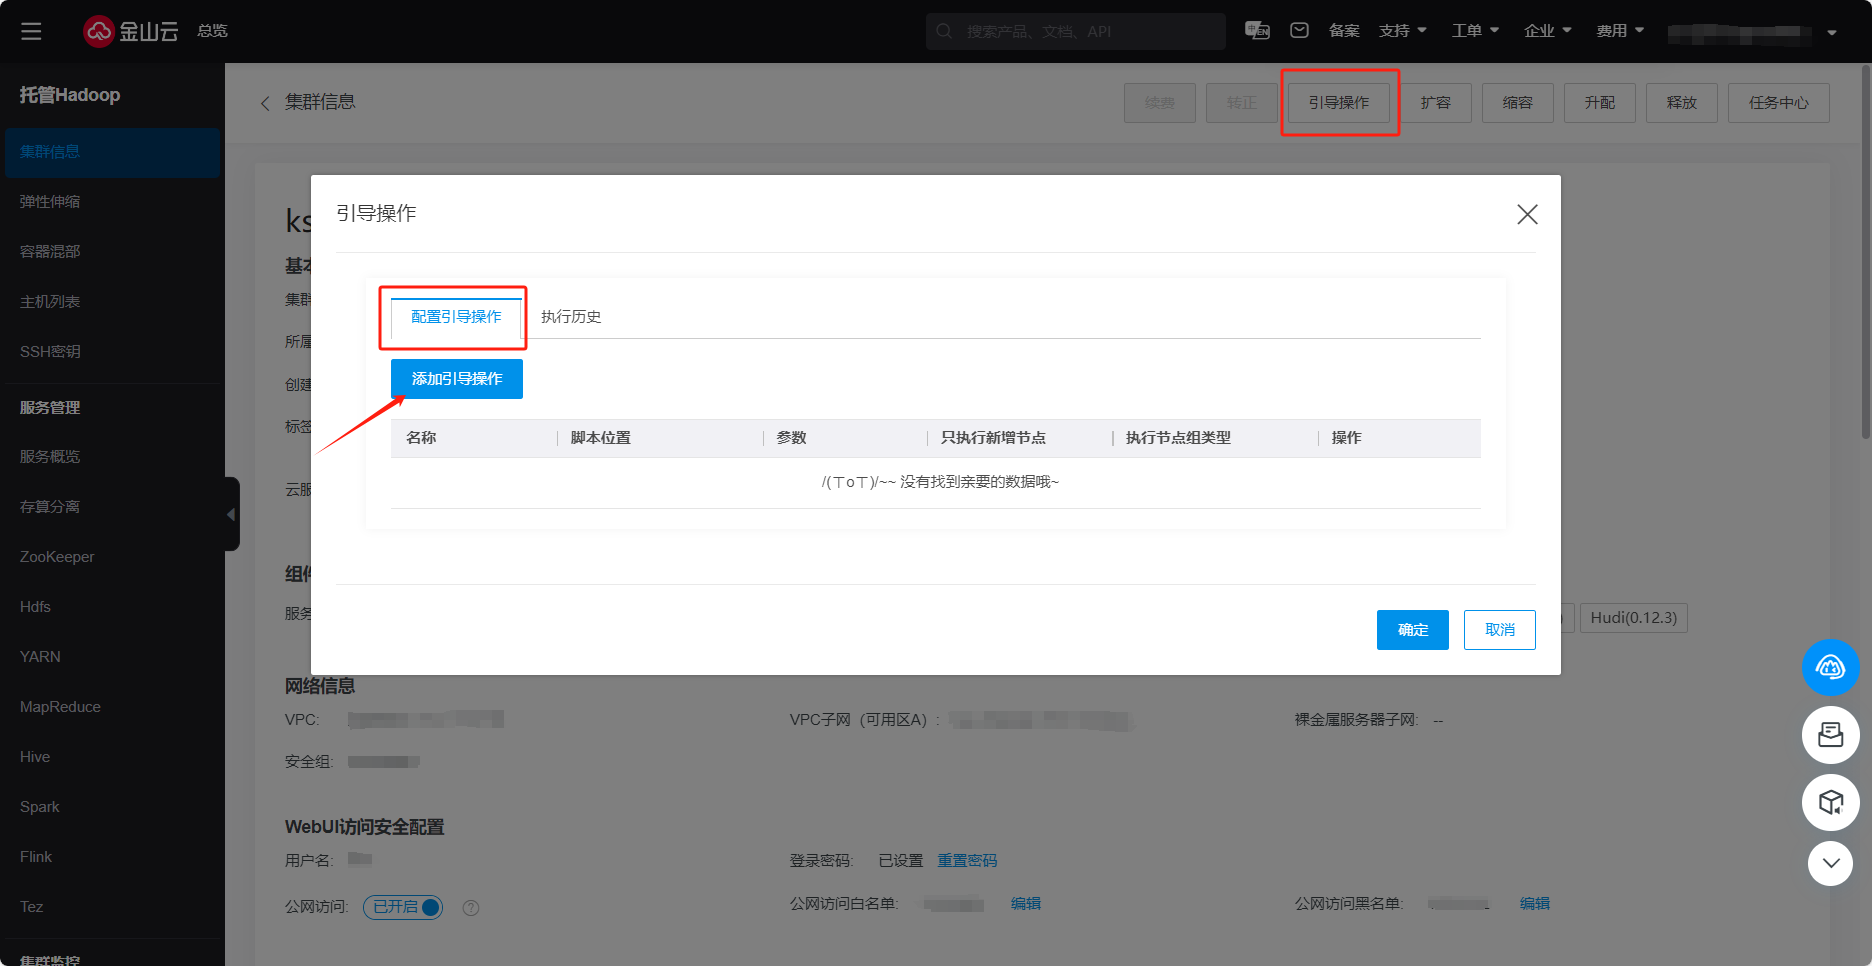Expand the 支持 dropdown menu
The image size is (1872, 966).
pos(1402,31)
